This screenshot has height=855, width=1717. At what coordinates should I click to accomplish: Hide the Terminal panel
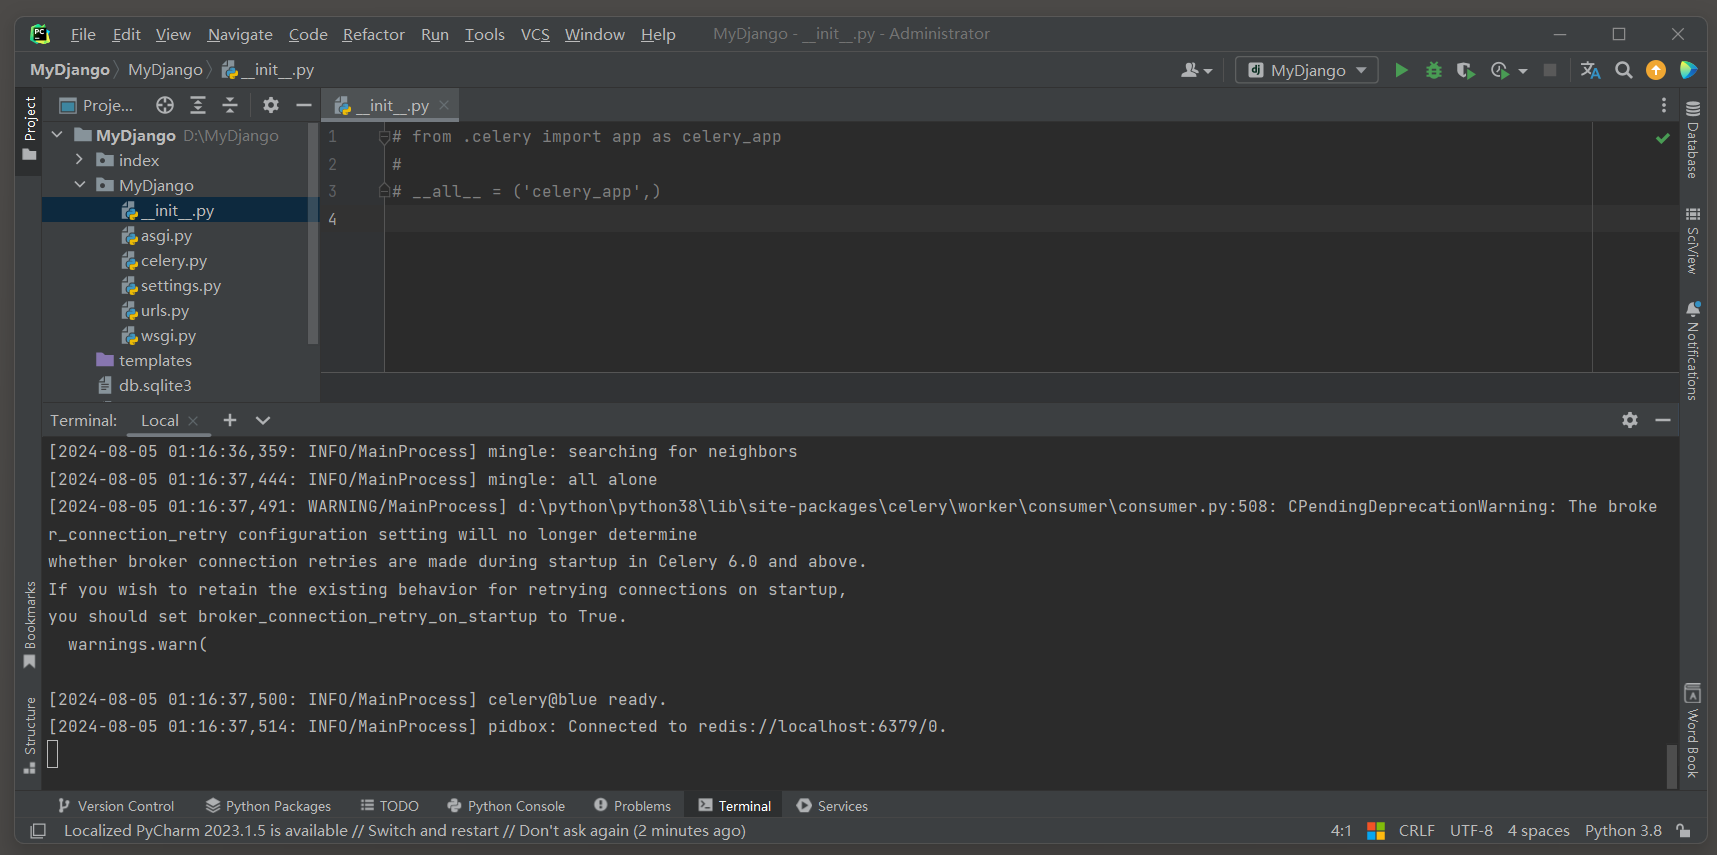pos(1663,420)
